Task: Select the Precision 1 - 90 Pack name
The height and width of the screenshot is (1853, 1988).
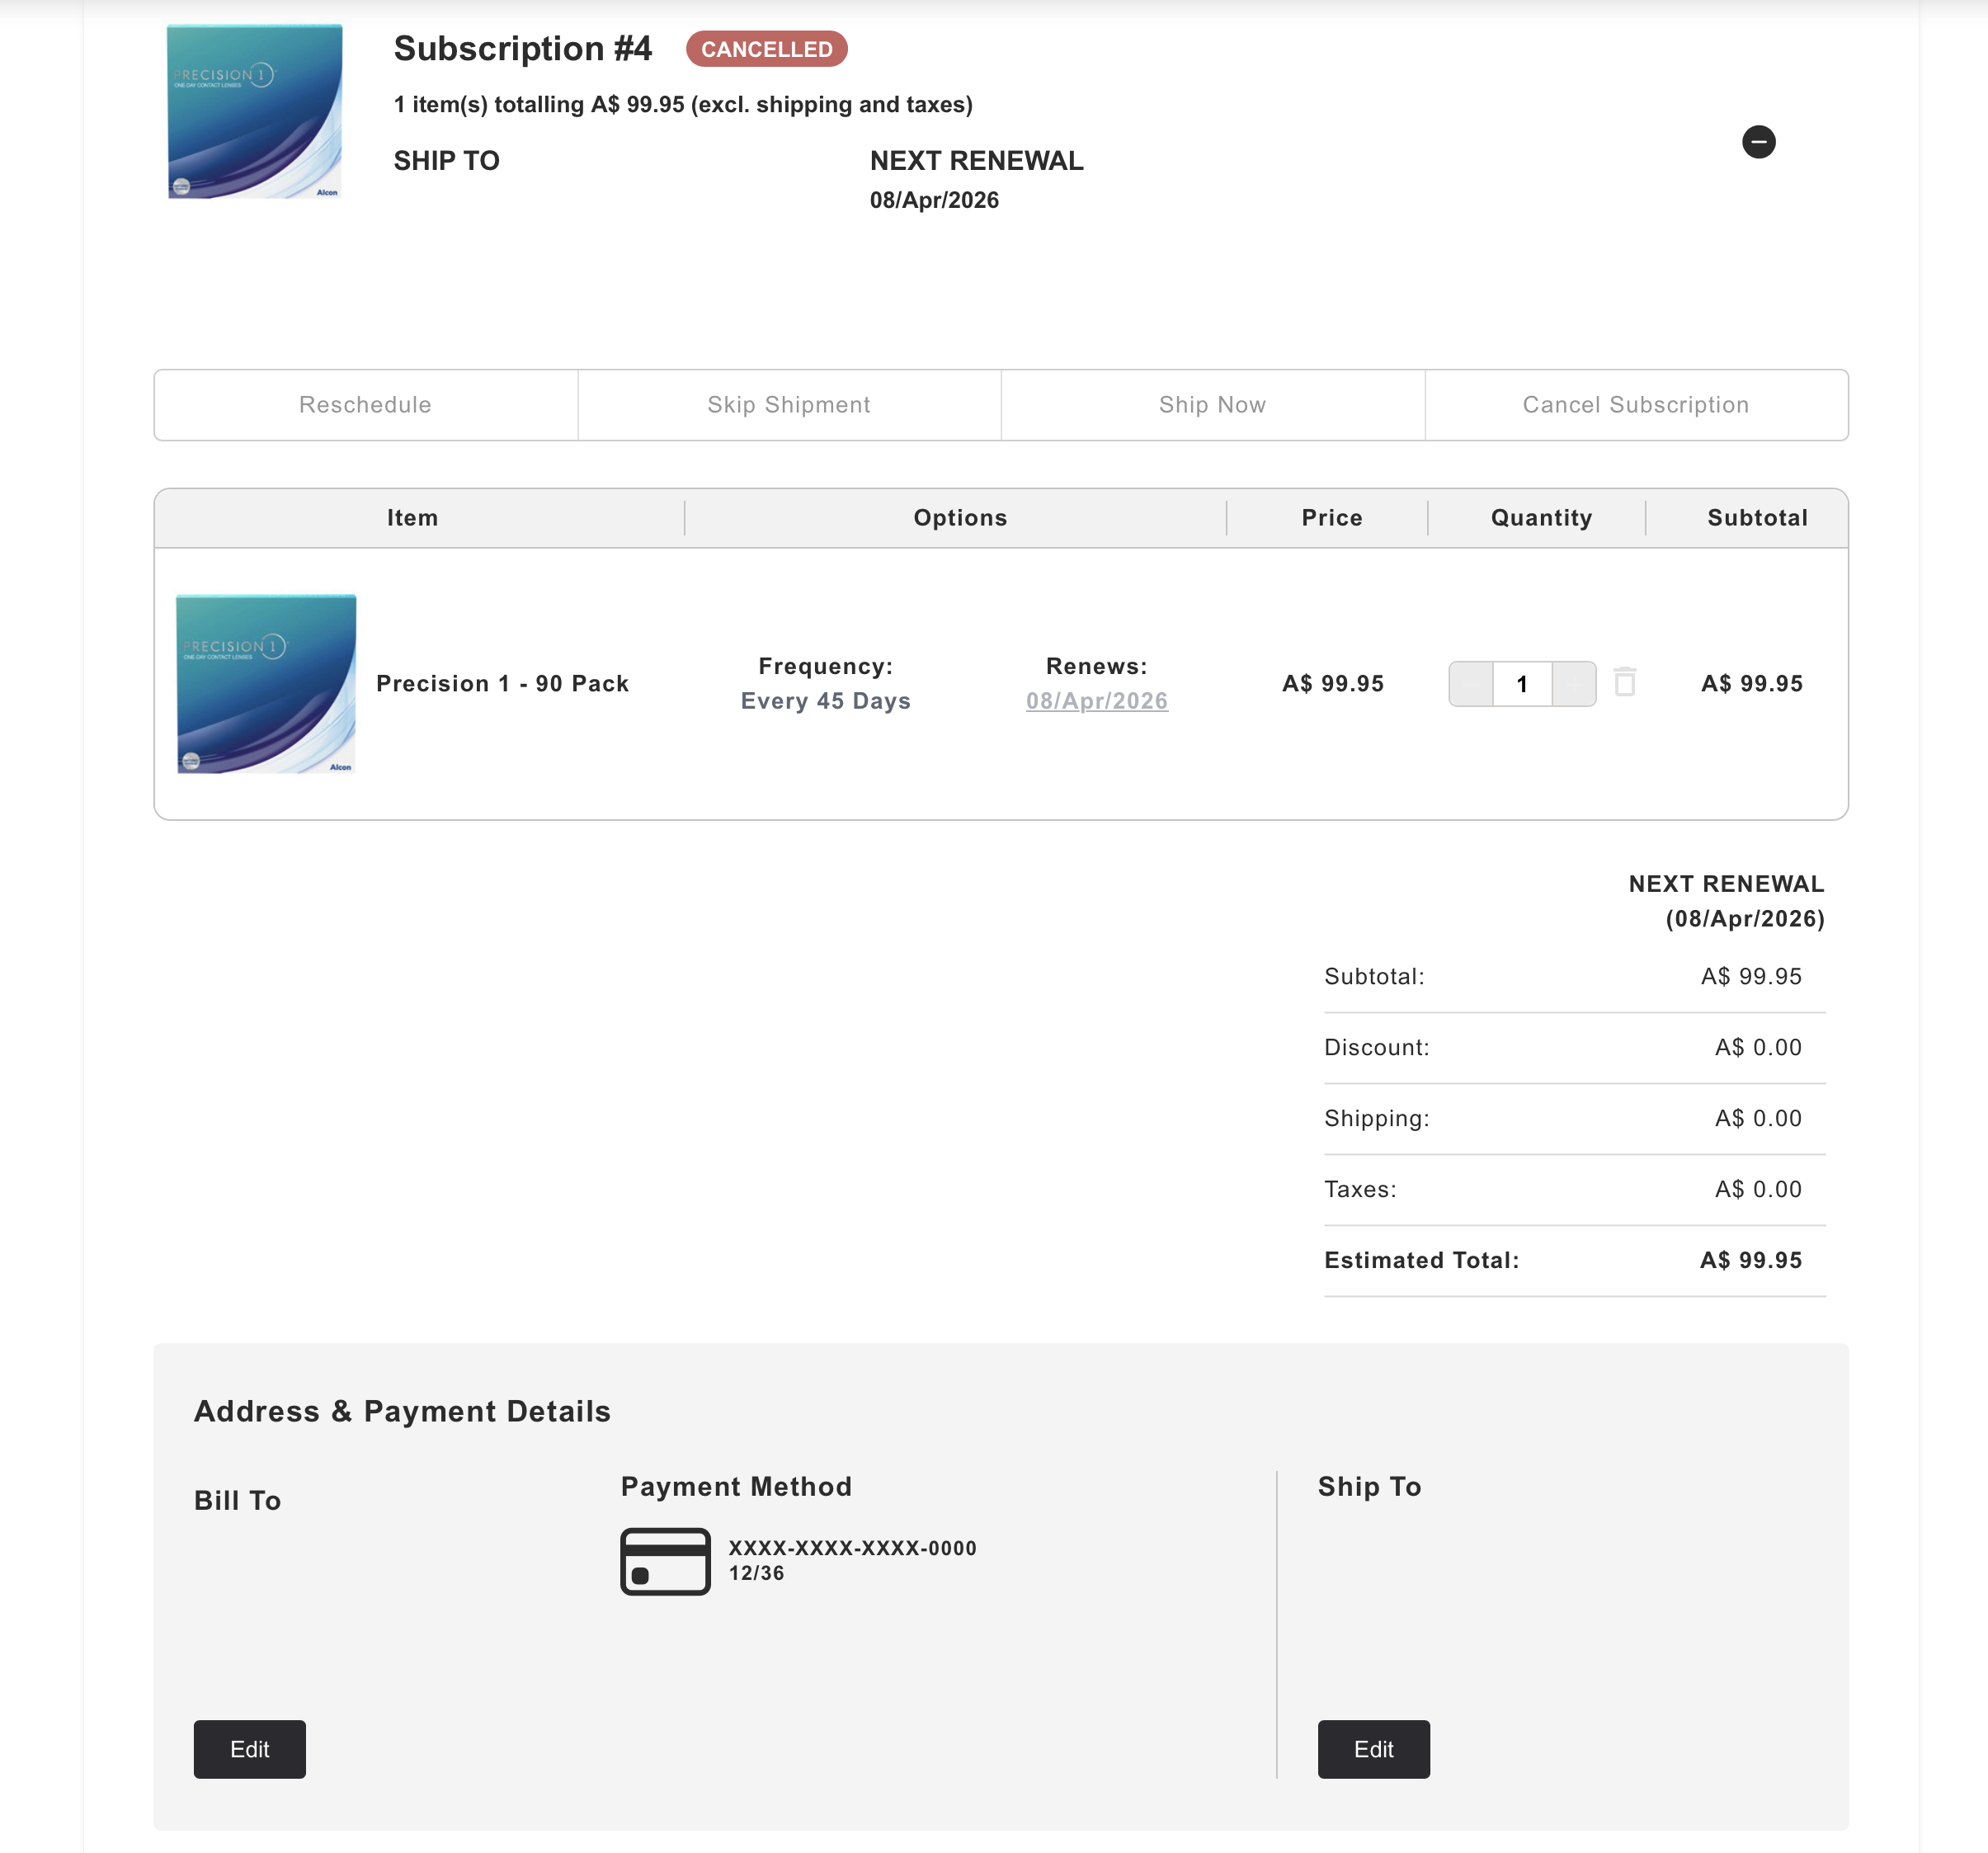Action: (502, 684)
